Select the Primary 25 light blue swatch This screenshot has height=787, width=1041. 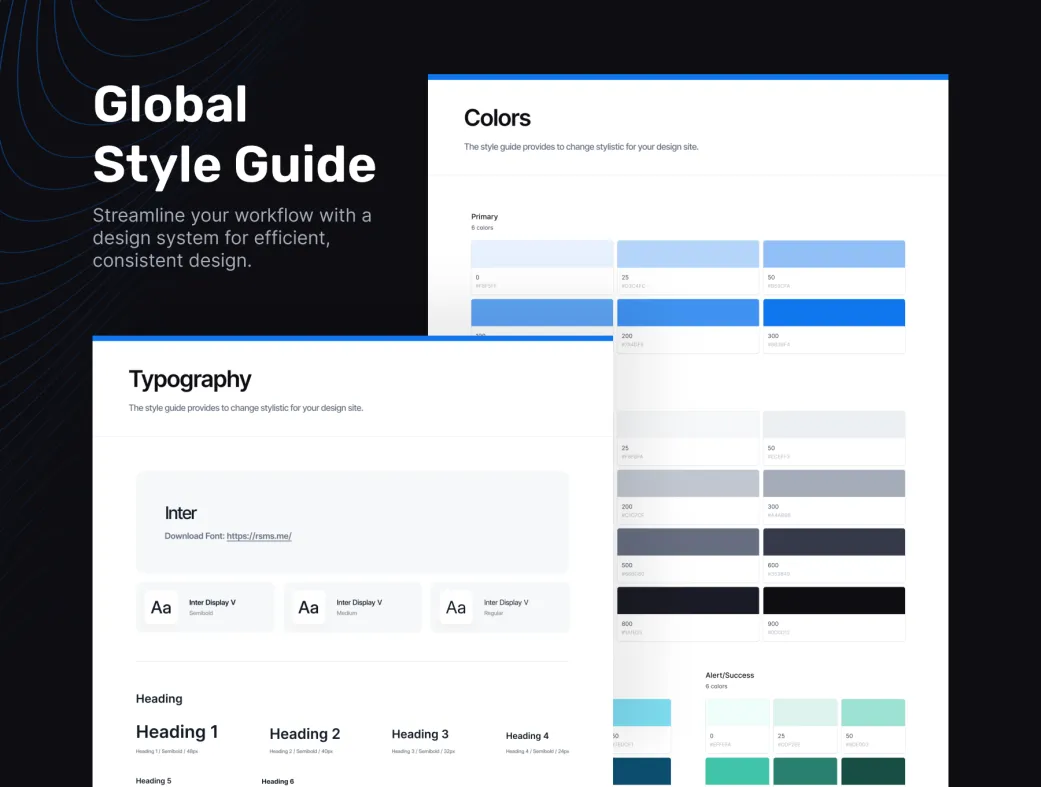(688, 254)
